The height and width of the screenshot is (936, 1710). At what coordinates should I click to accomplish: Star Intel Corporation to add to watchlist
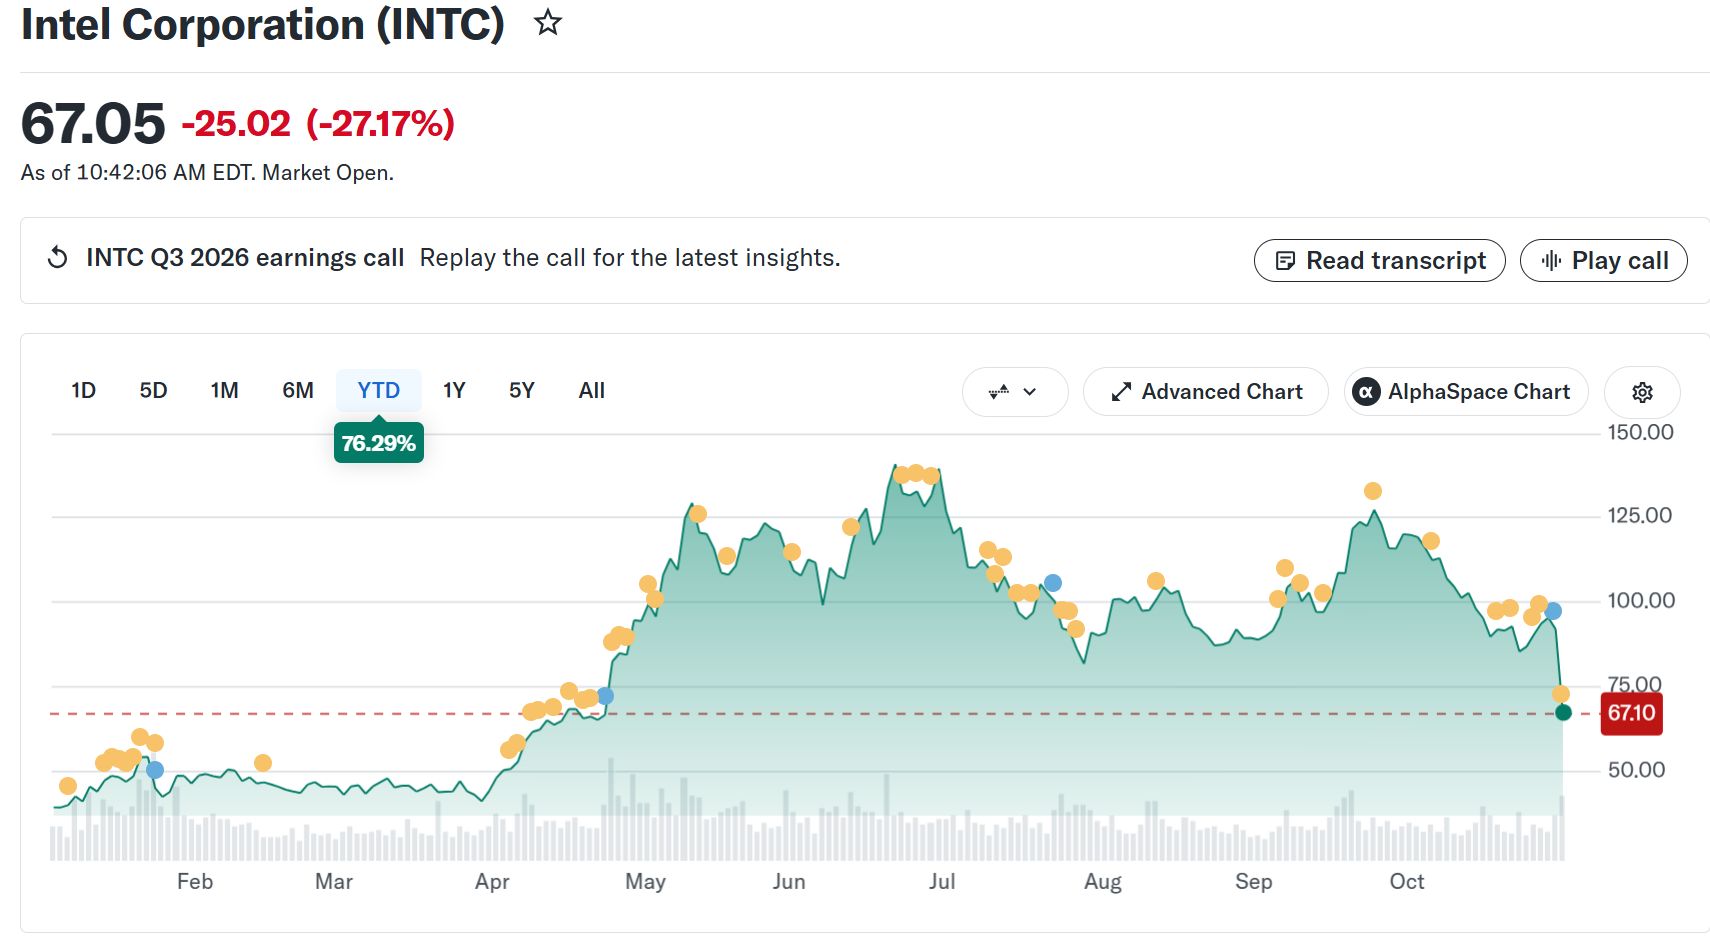click(x=547, y=22)
